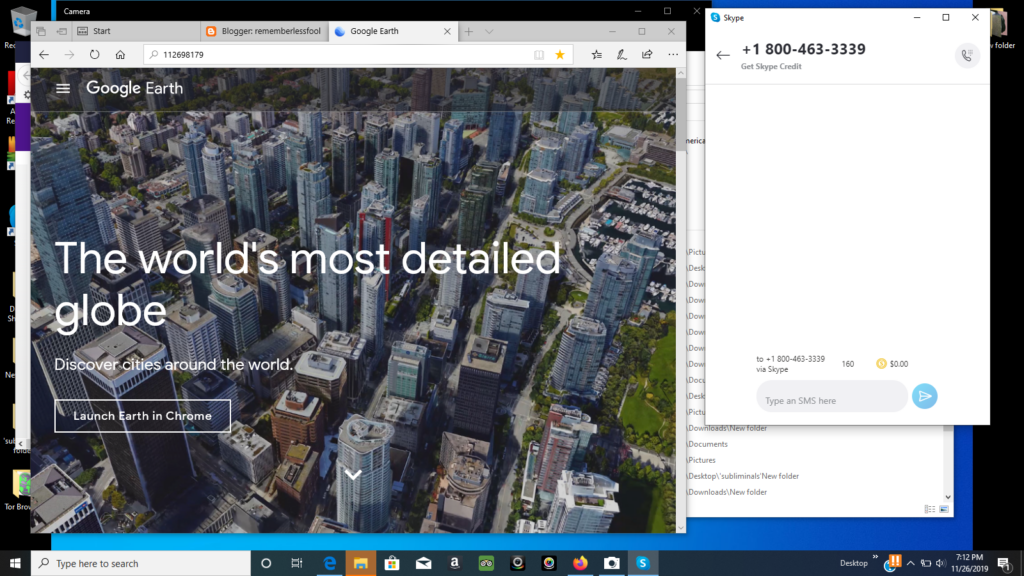Screen dimensions: 1024x576
Task: Share this page from Edge toolbar
Action: [647, 55]
